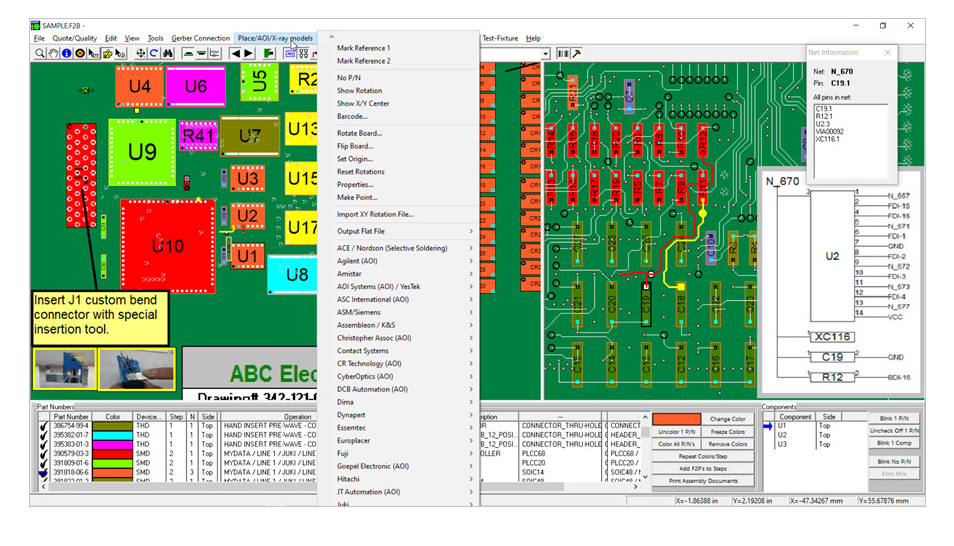The height and width of the screenshot is (546, 954).
Task: Toggle checkmark for part 391809-01-6
Action: point(42,463)
